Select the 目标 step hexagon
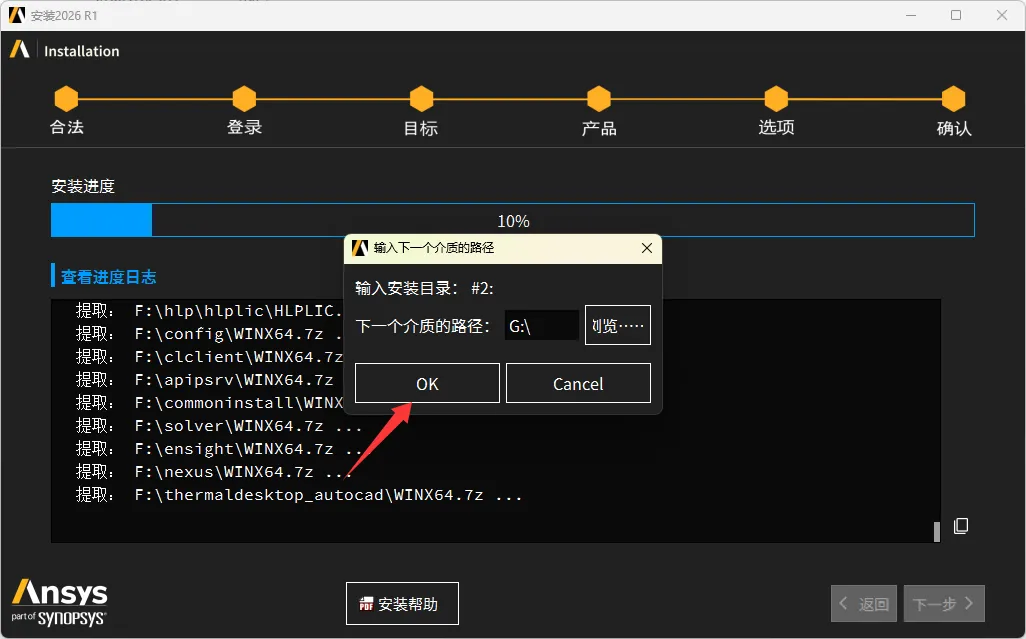Viewport: 1026px width, 639px height. [421, 99]
